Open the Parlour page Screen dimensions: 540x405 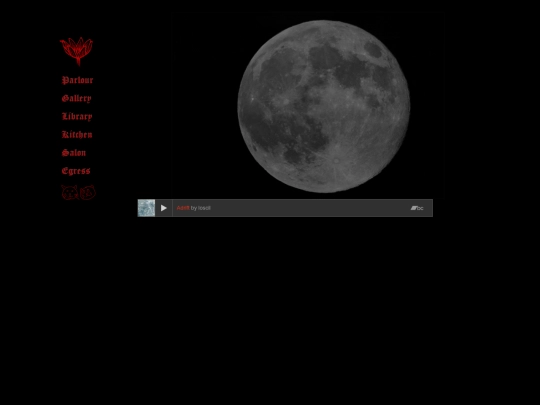point(77,80)
